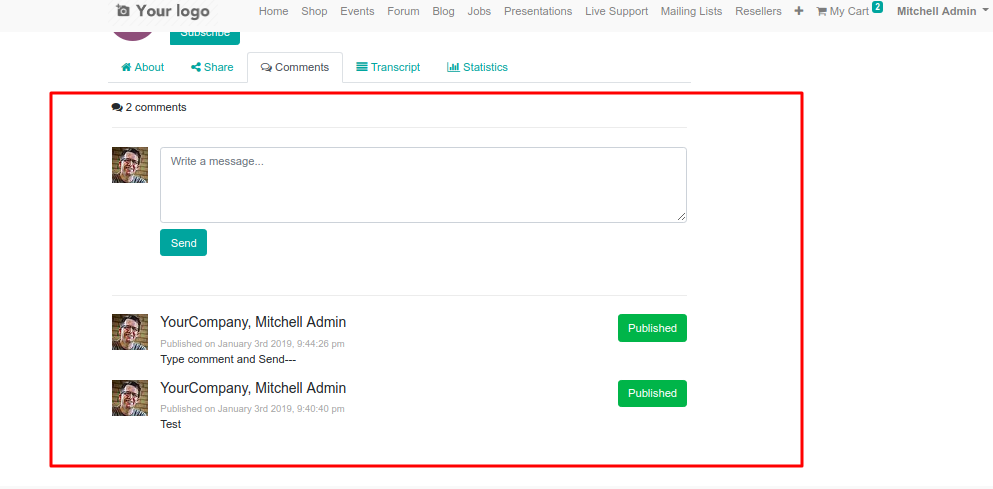This screenshot has width=993, height=489.
Task: Switch to the Share tab
Action: coord(212,67)
